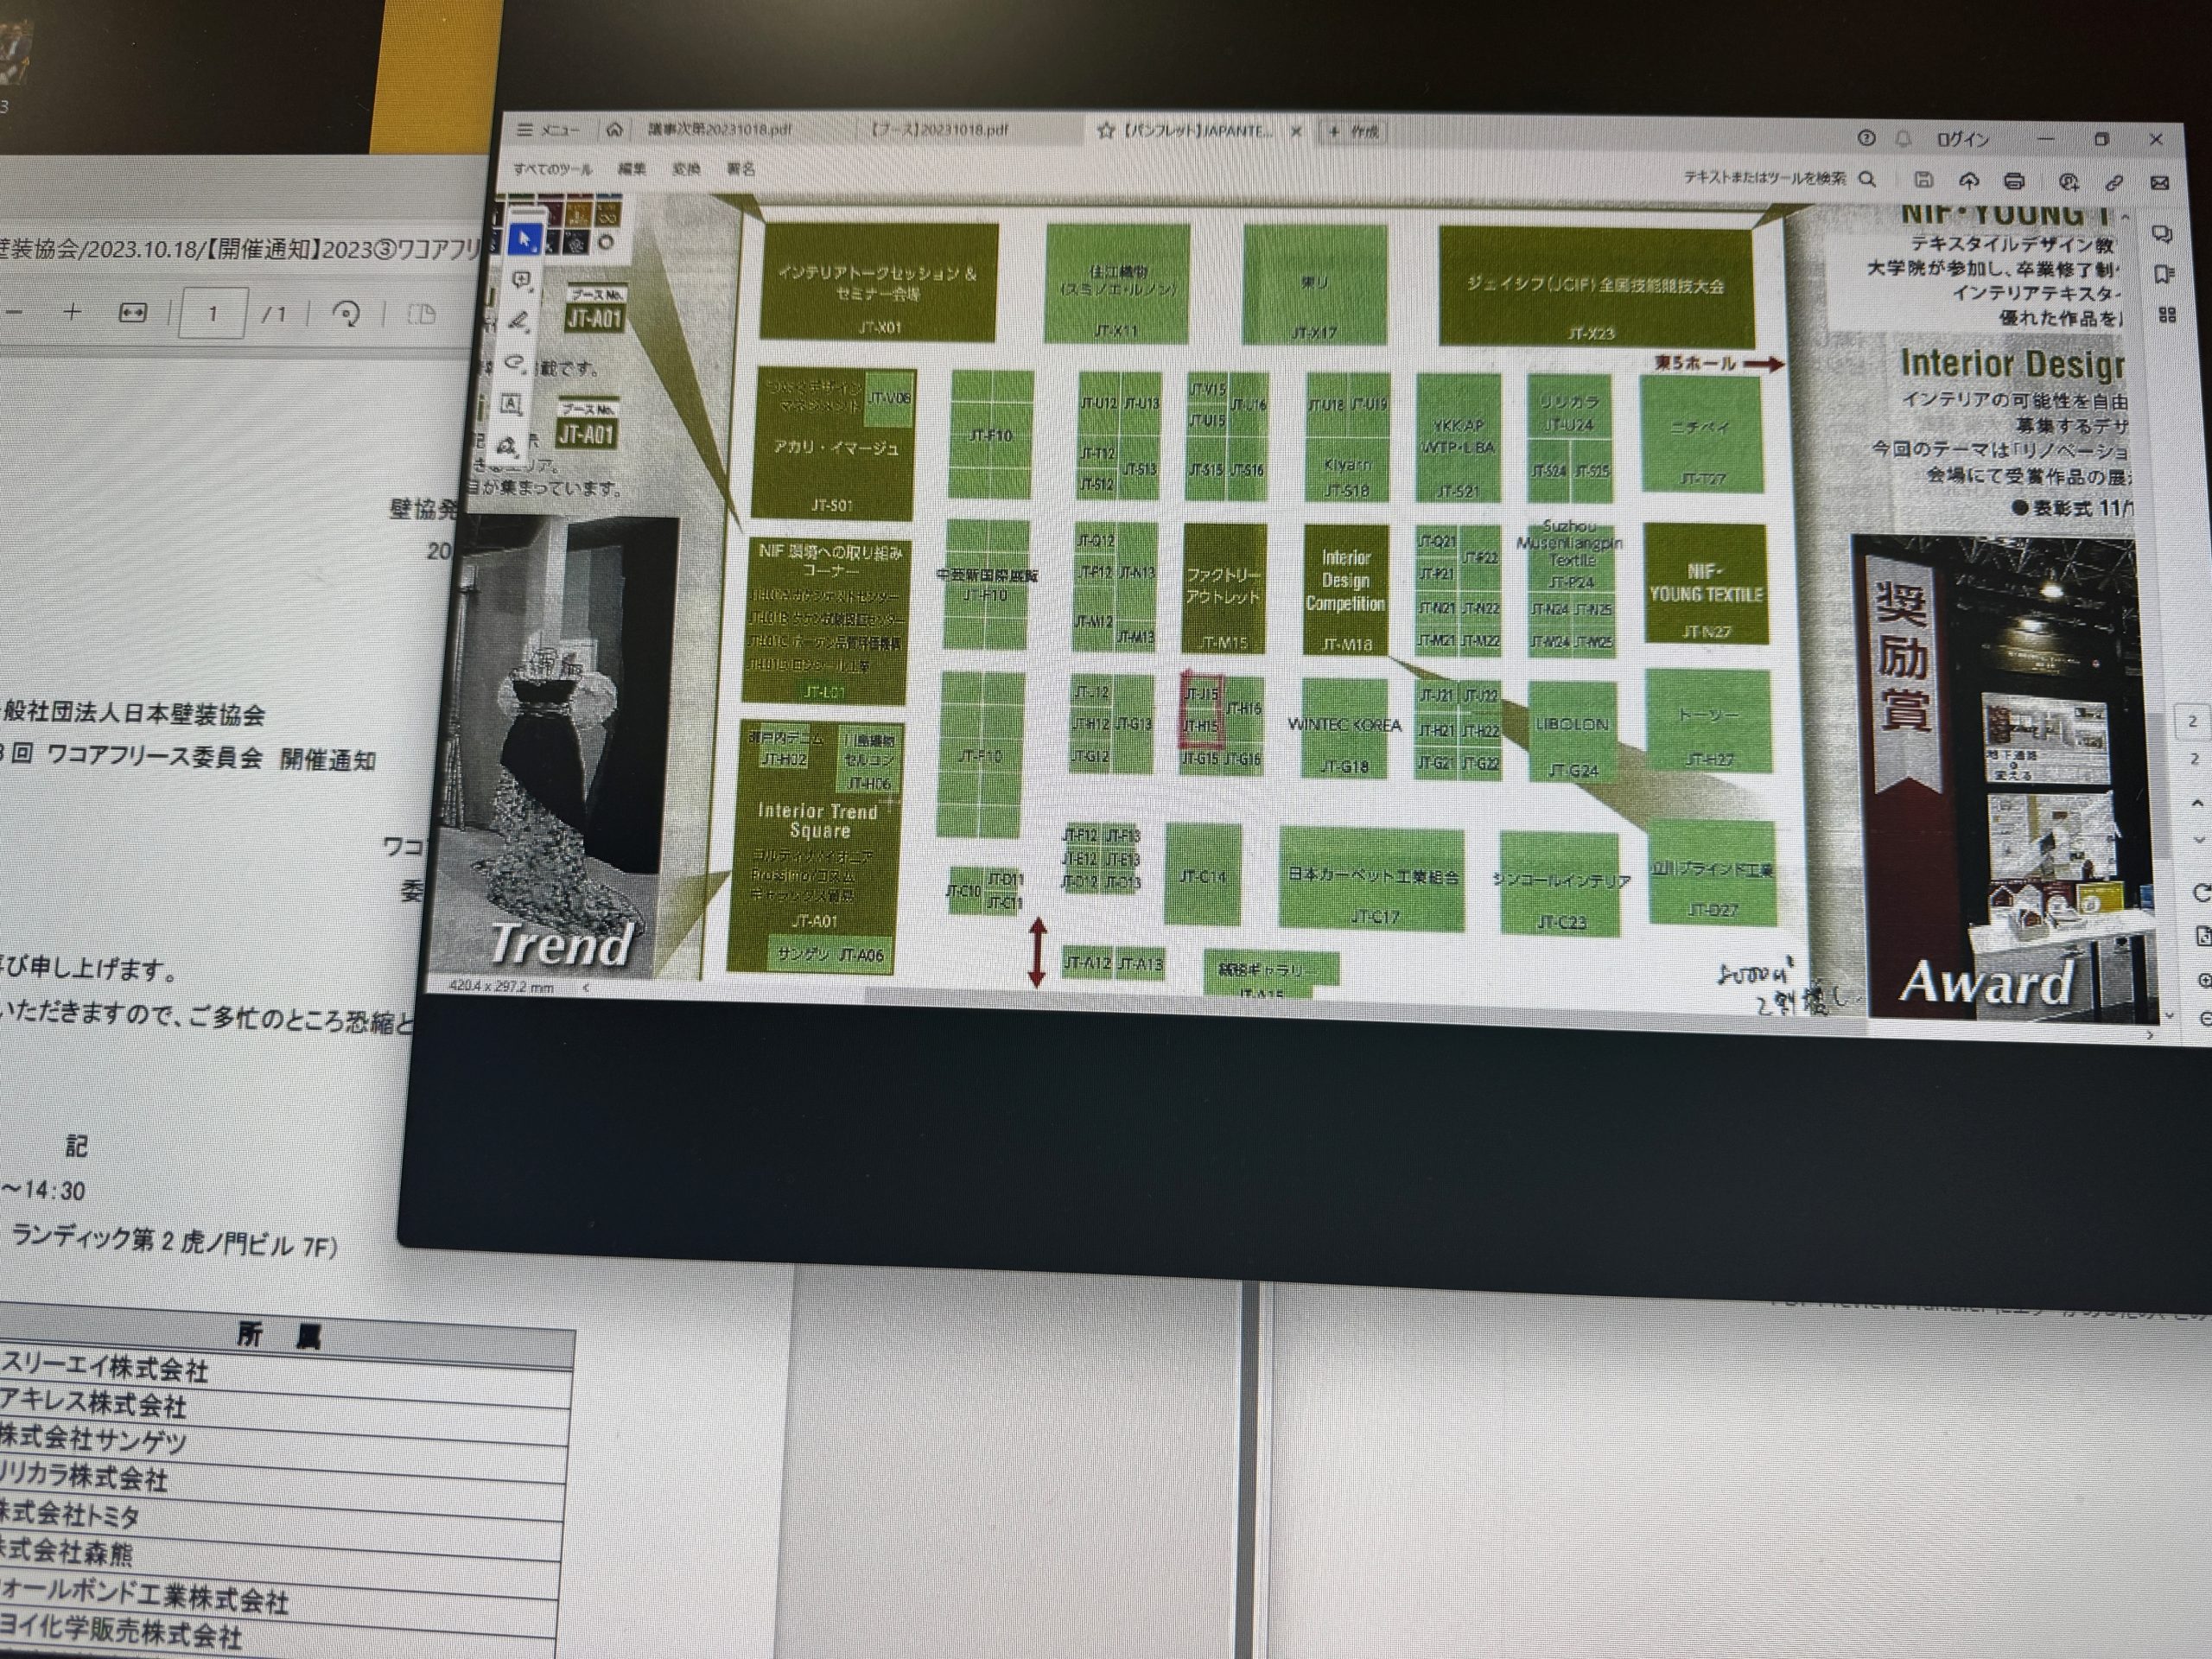The width and height of the screenshot is (2212, 1659).
Task: Select the add comment tool
Action: pos(521,281)
